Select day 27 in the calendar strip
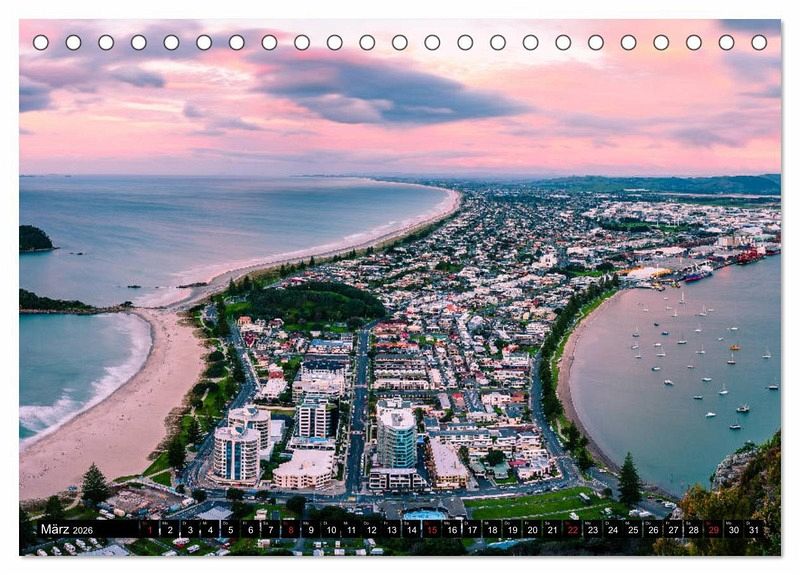Viewport: 800px width, 575px height. 673,529
